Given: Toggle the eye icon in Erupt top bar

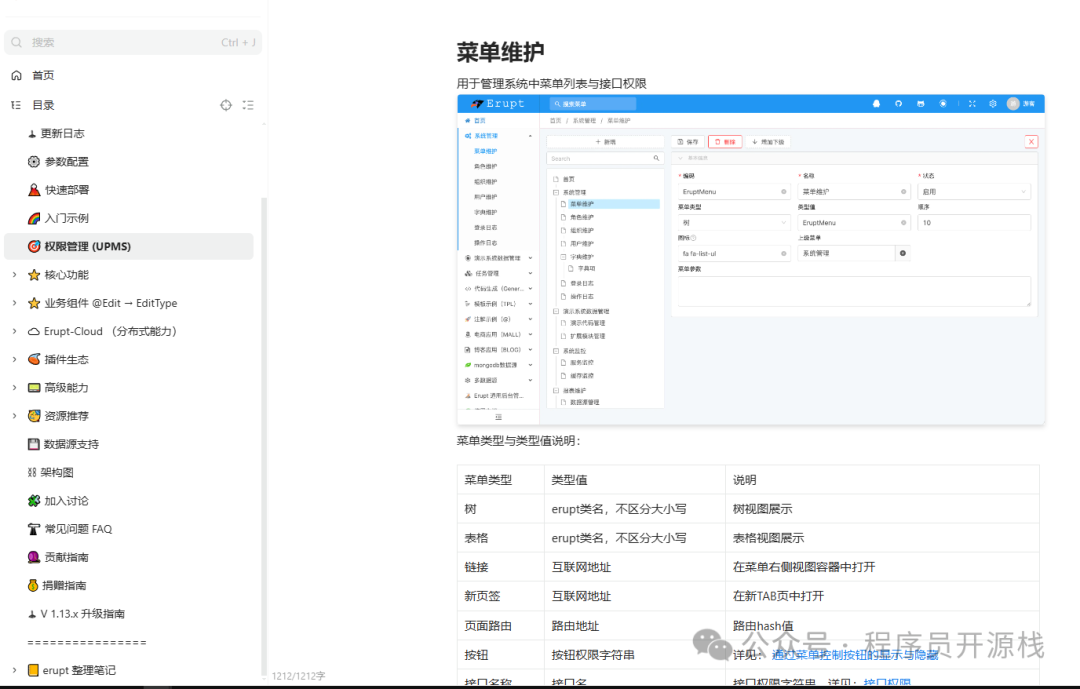Looking at the screenshot, I should (x=943, y=102).
